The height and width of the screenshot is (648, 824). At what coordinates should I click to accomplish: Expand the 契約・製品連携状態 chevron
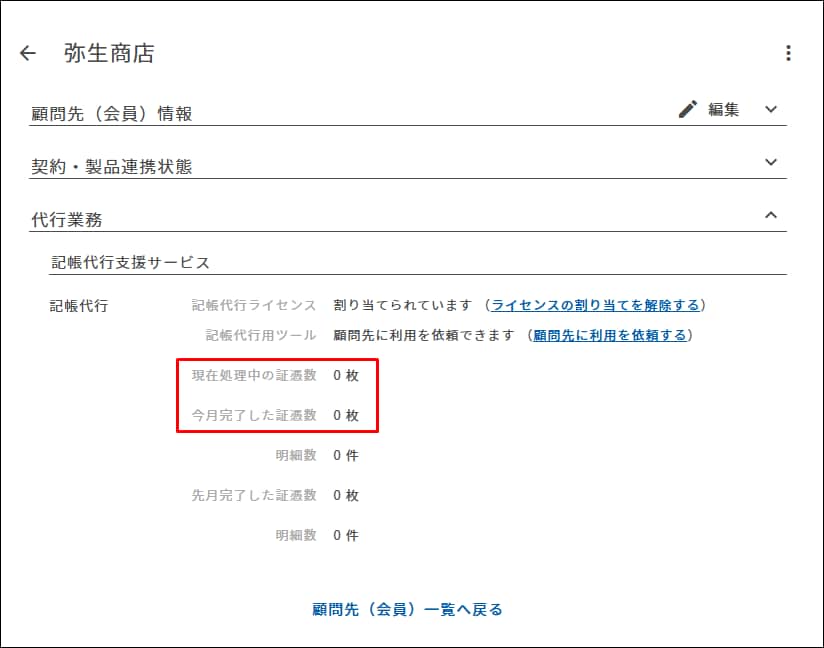coord(770,162)
